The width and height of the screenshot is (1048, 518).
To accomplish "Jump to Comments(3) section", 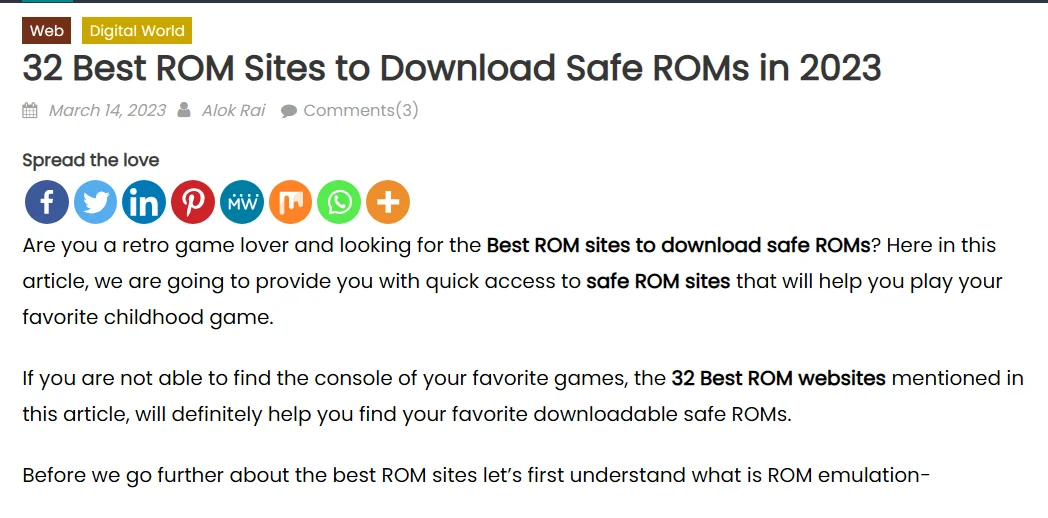I will point(361,110).
